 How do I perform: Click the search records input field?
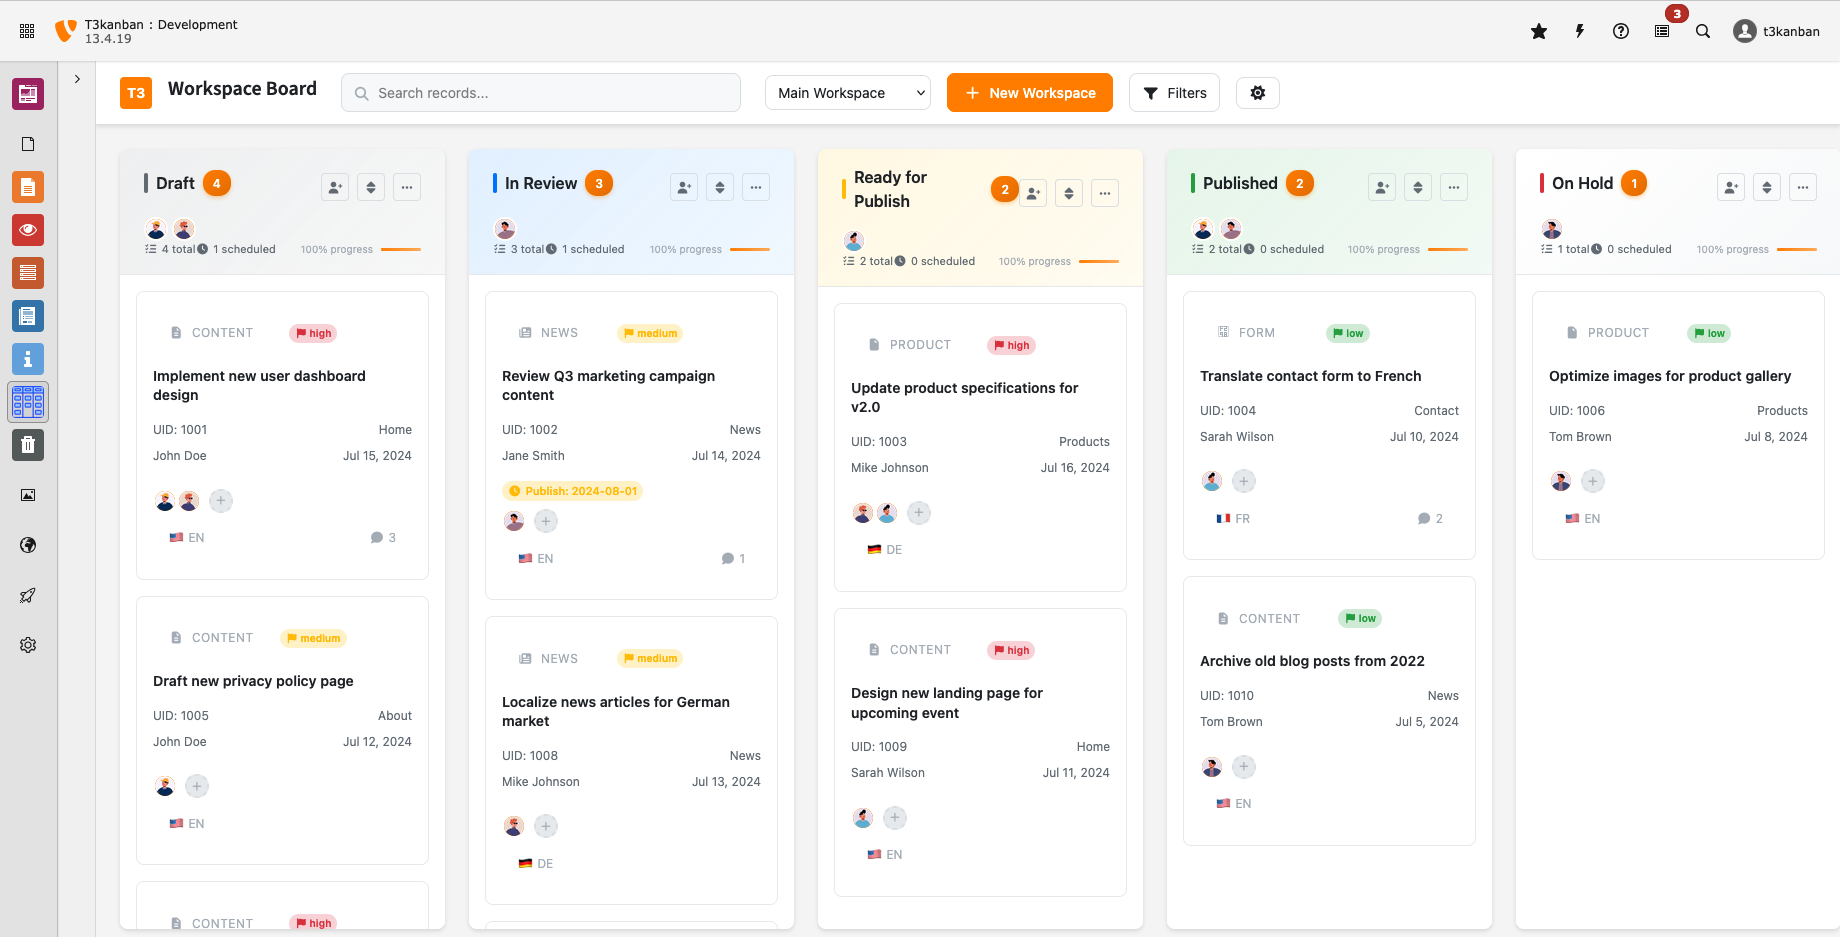click(540, 92)
